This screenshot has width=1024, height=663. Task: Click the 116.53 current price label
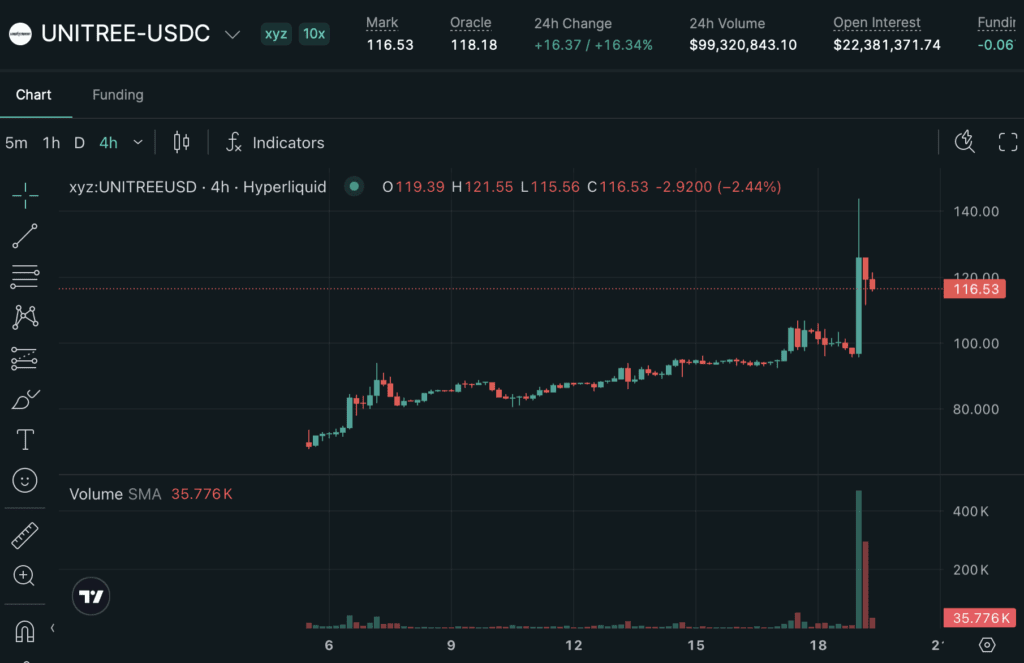[x=975, y=289]
